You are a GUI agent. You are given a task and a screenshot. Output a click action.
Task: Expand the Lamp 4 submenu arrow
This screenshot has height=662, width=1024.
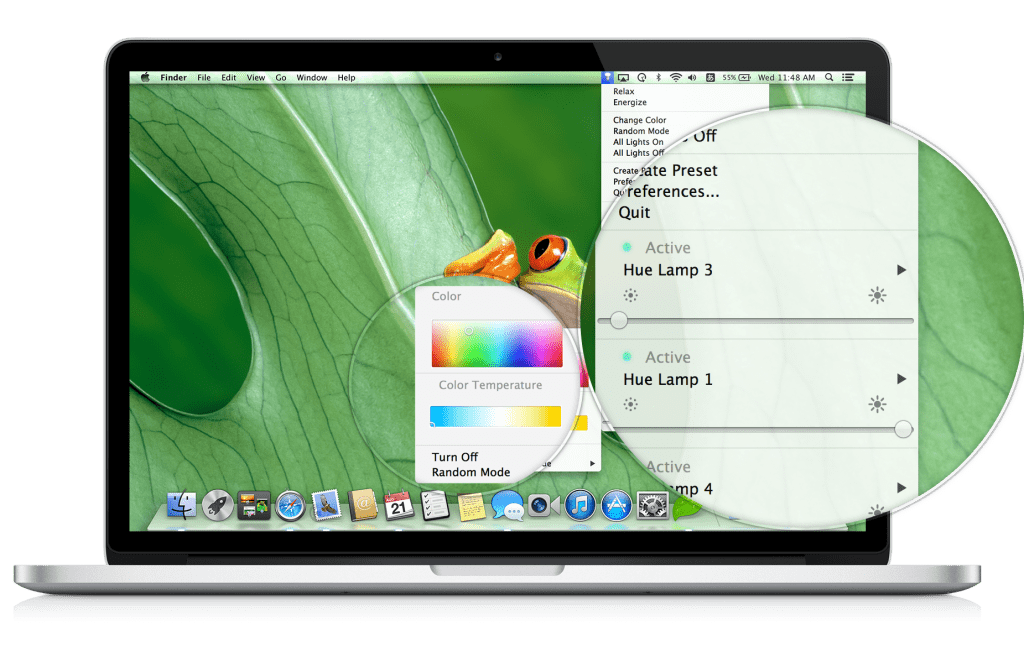901,488
